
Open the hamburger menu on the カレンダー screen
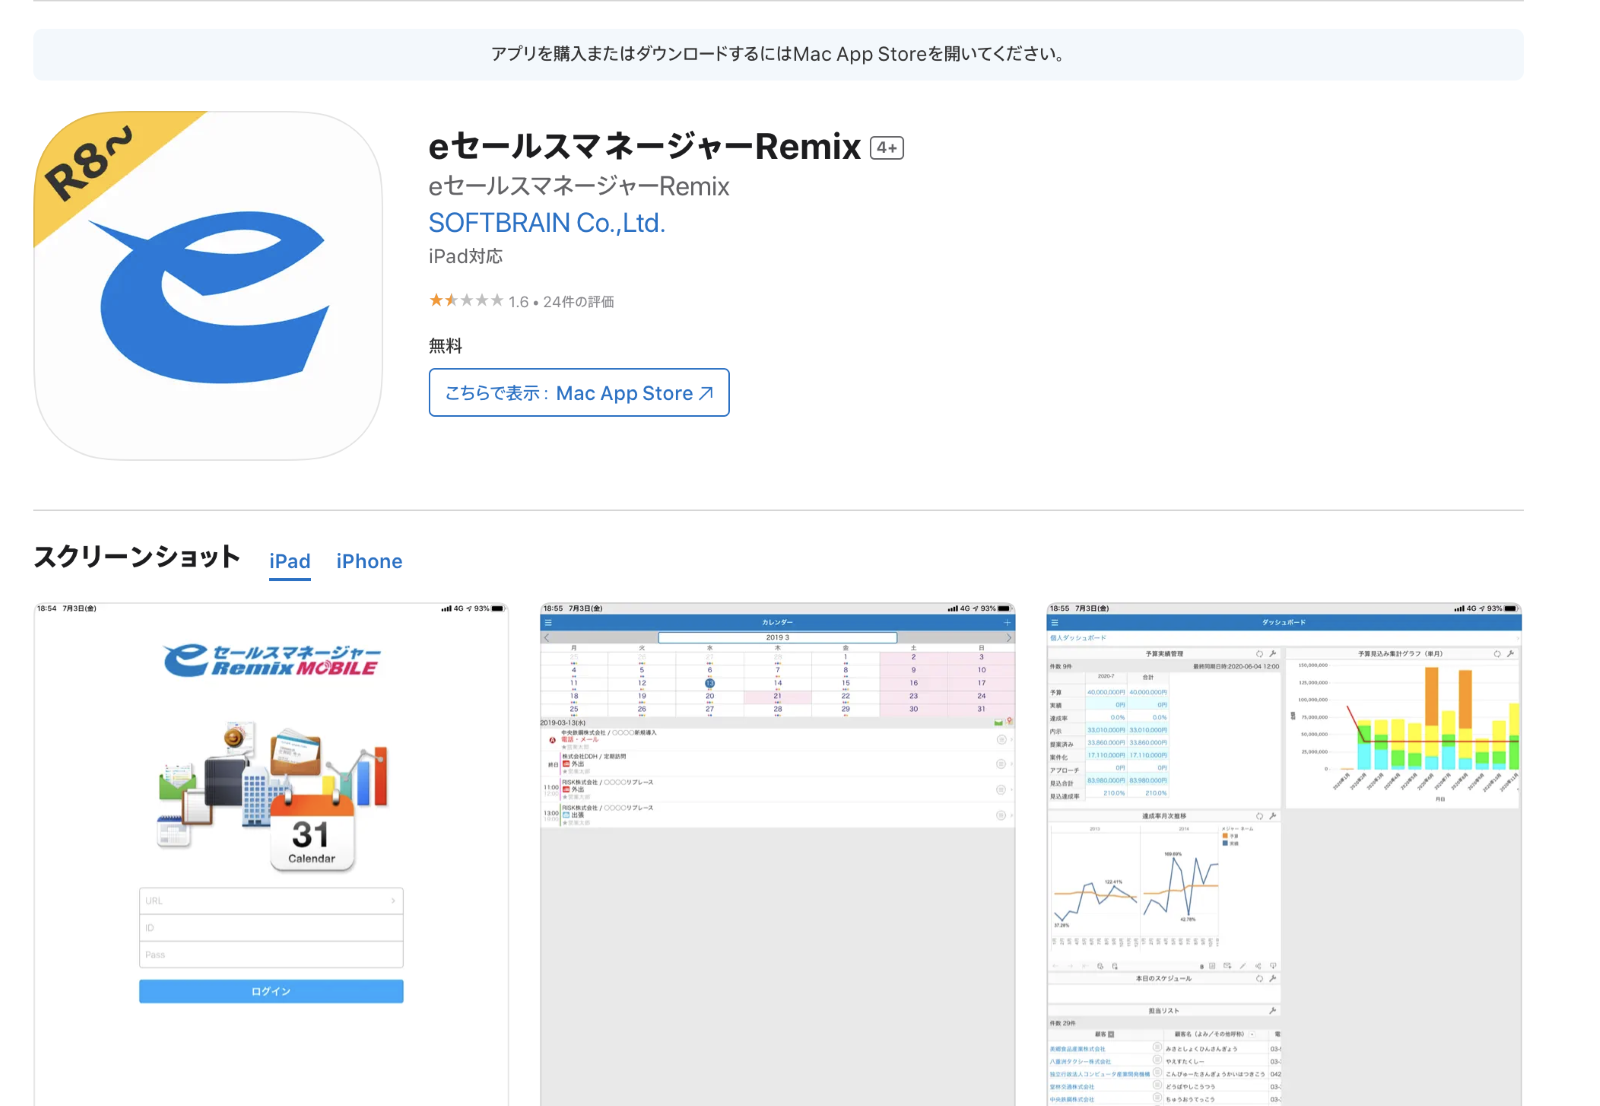[548, 622]
